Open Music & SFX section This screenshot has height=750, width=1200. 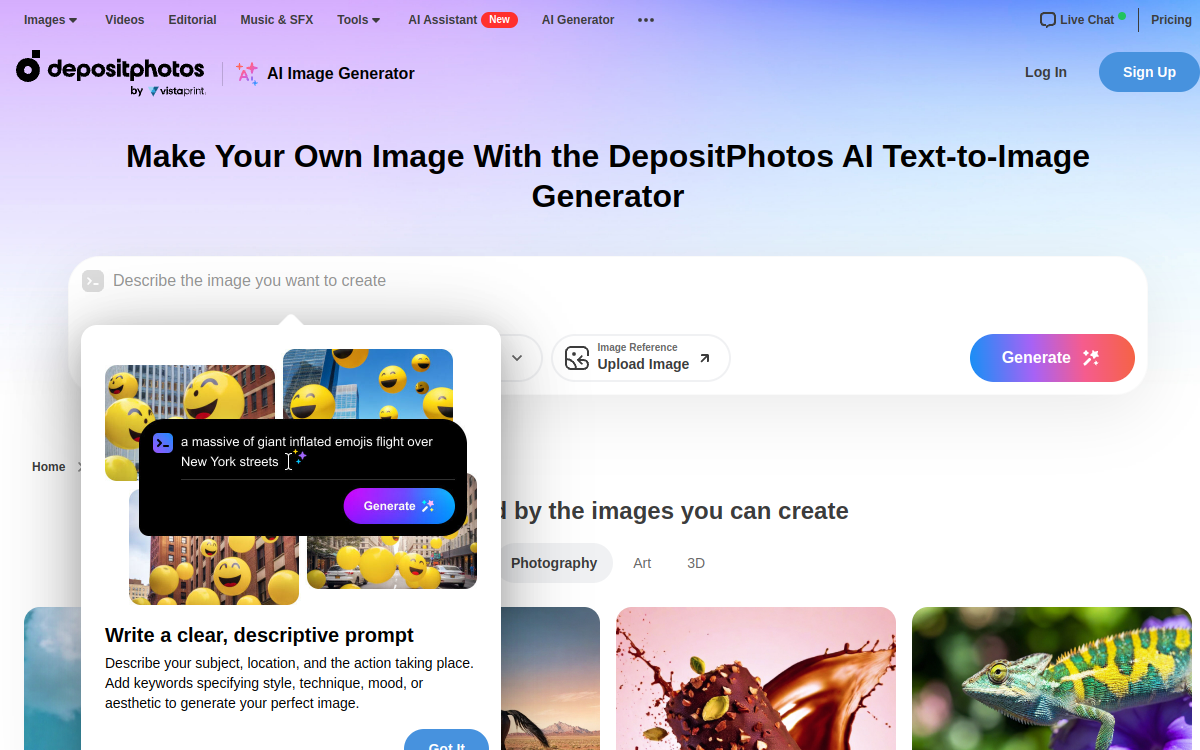pos(277,20)
